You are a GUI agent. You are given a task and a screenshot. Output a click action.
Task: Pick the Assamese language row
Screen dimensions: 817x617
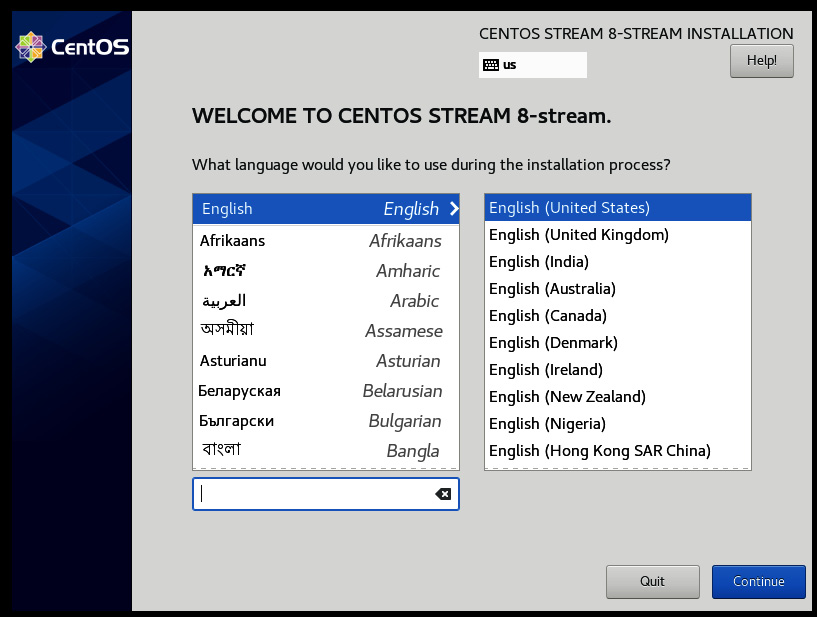(326, 331)
